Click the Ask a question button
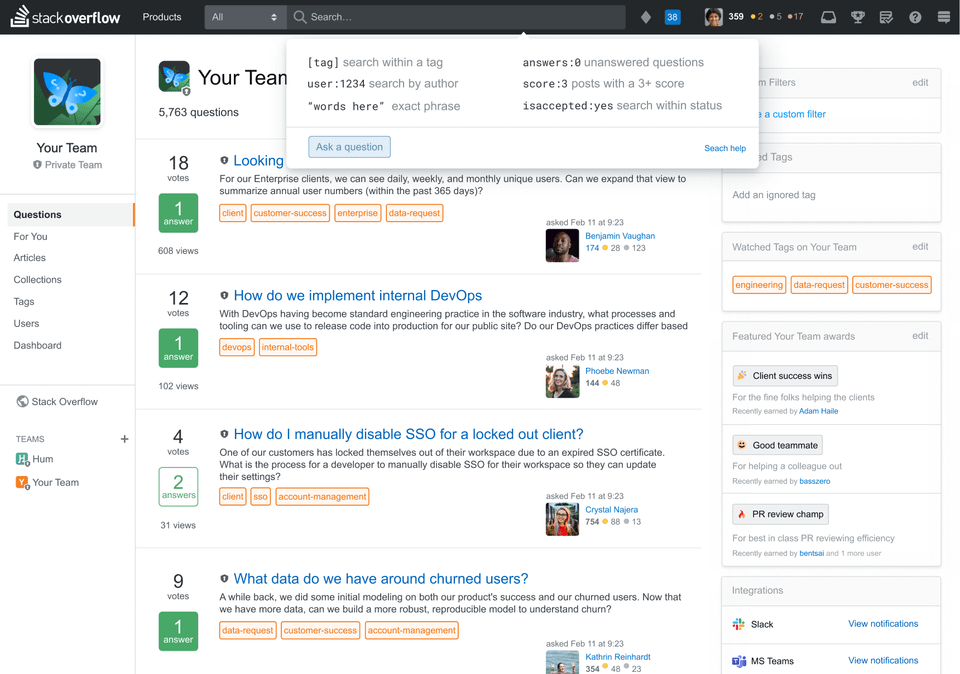Image resolution: width=960 pixels, height=674 pixels. 349,146
